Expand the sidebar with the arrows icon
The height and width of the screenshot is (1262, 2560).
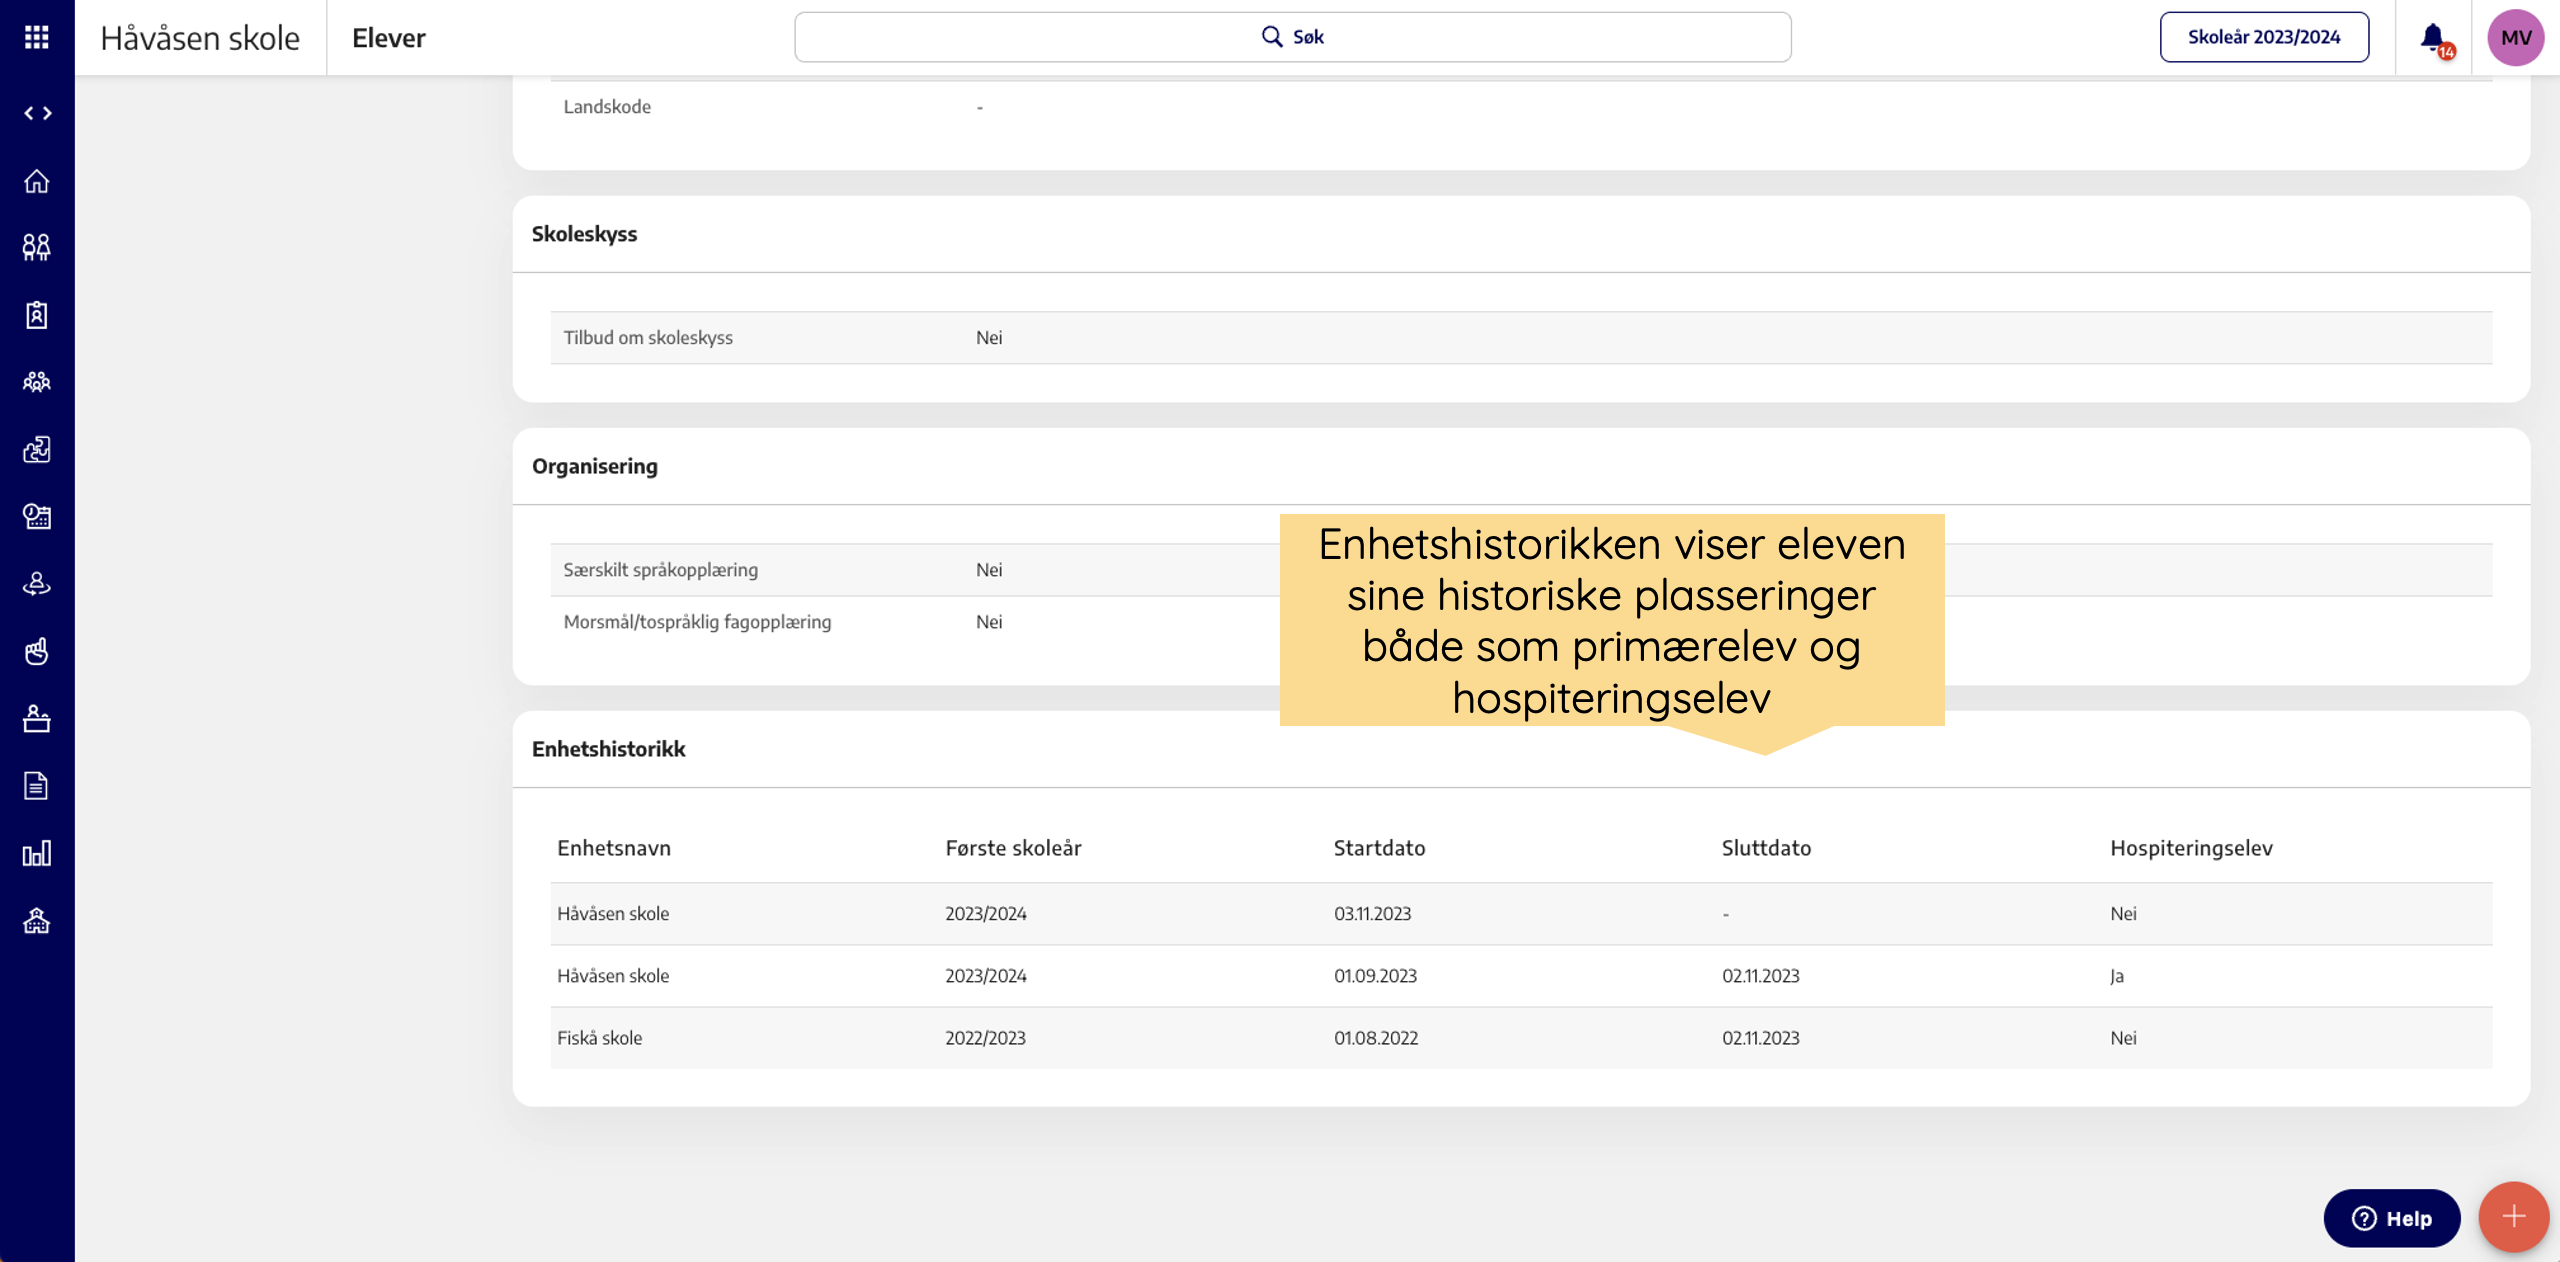tap(37, 113)
